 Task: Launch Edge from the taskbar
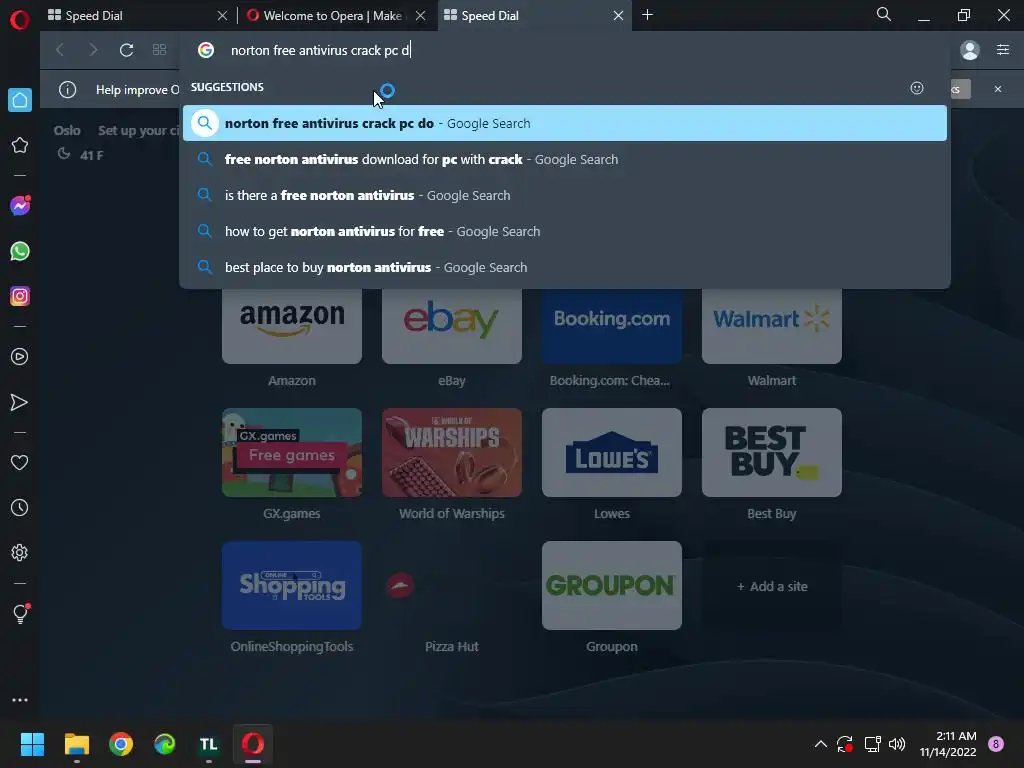pos(165,744)
